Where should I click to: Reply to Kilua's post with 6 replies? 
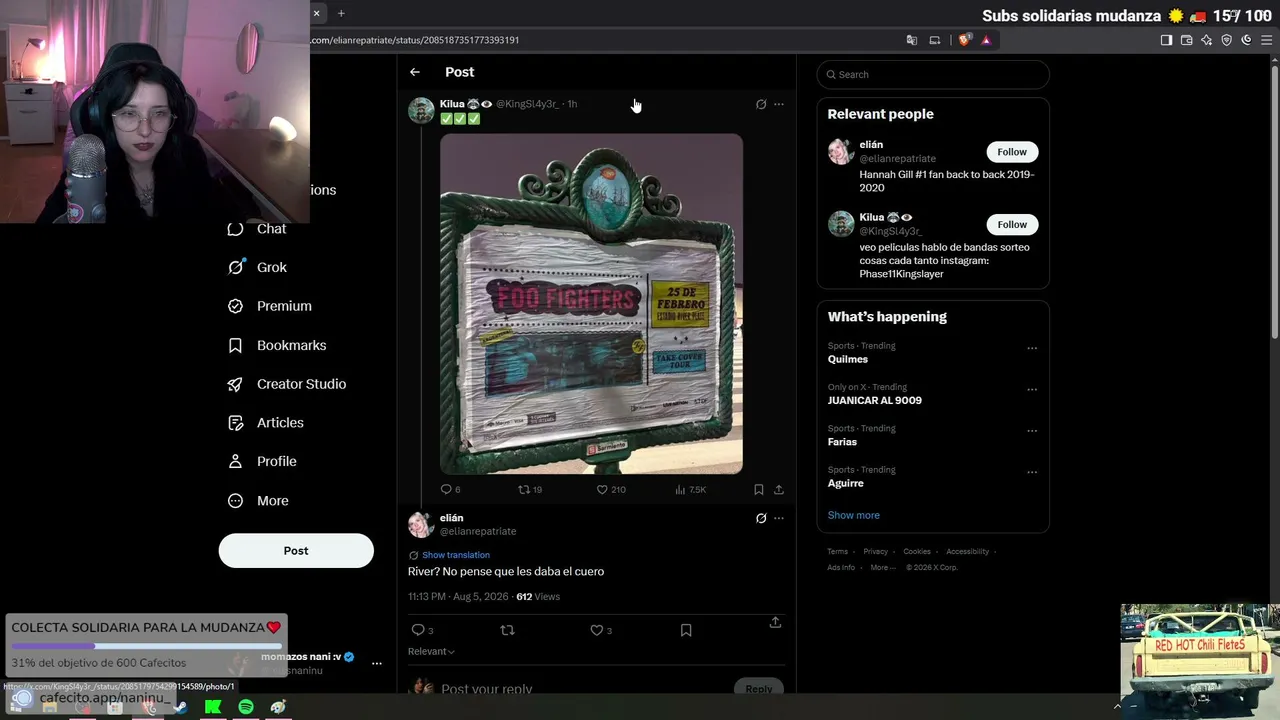(451, 490)
